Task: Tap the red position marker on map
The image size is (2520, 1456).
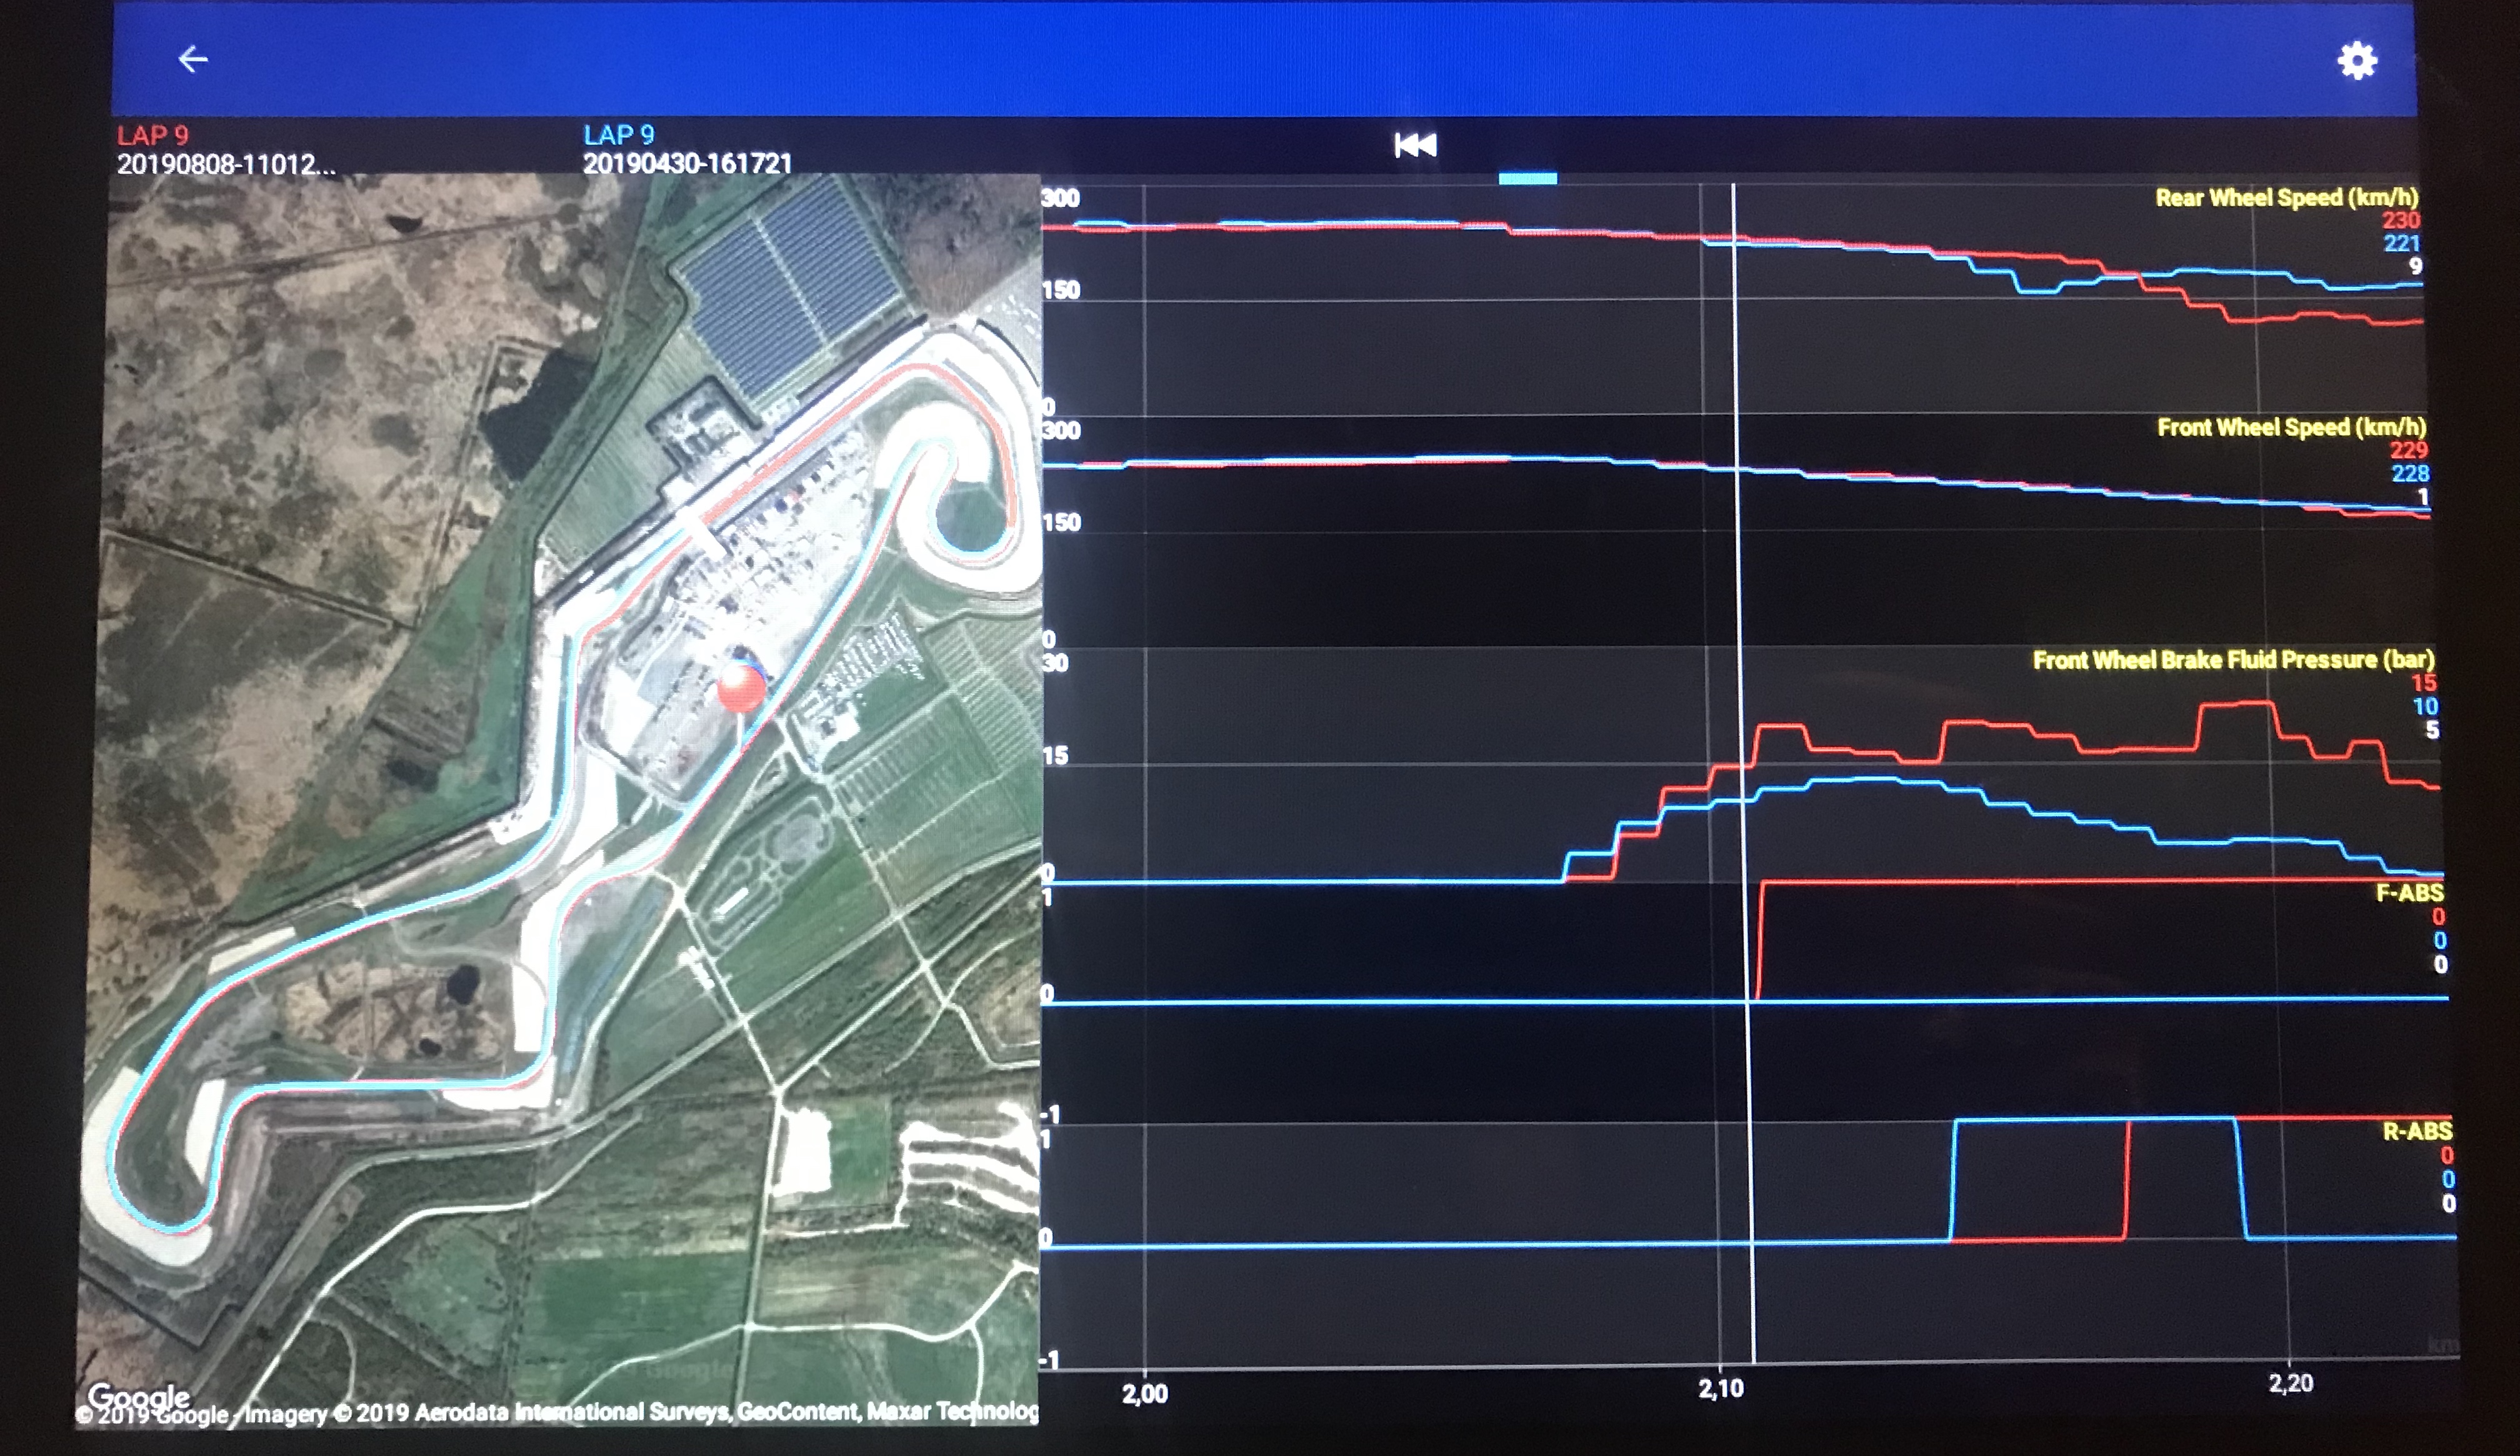Action: (741, 688)
